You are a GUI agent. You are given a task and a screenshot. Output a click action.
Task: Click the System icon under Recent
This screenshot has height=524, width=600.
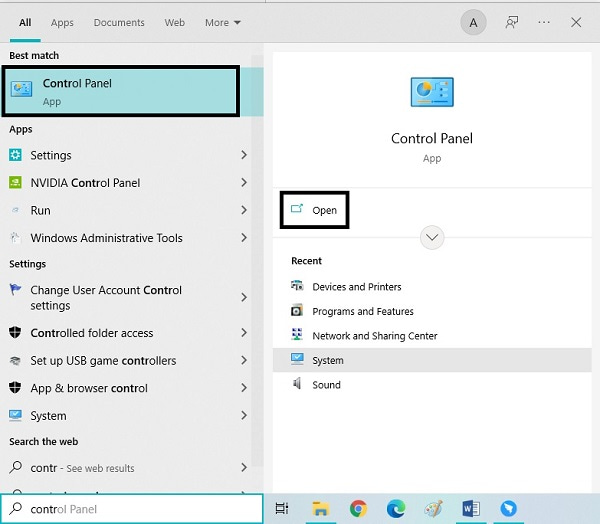click(x=297, y=359)
